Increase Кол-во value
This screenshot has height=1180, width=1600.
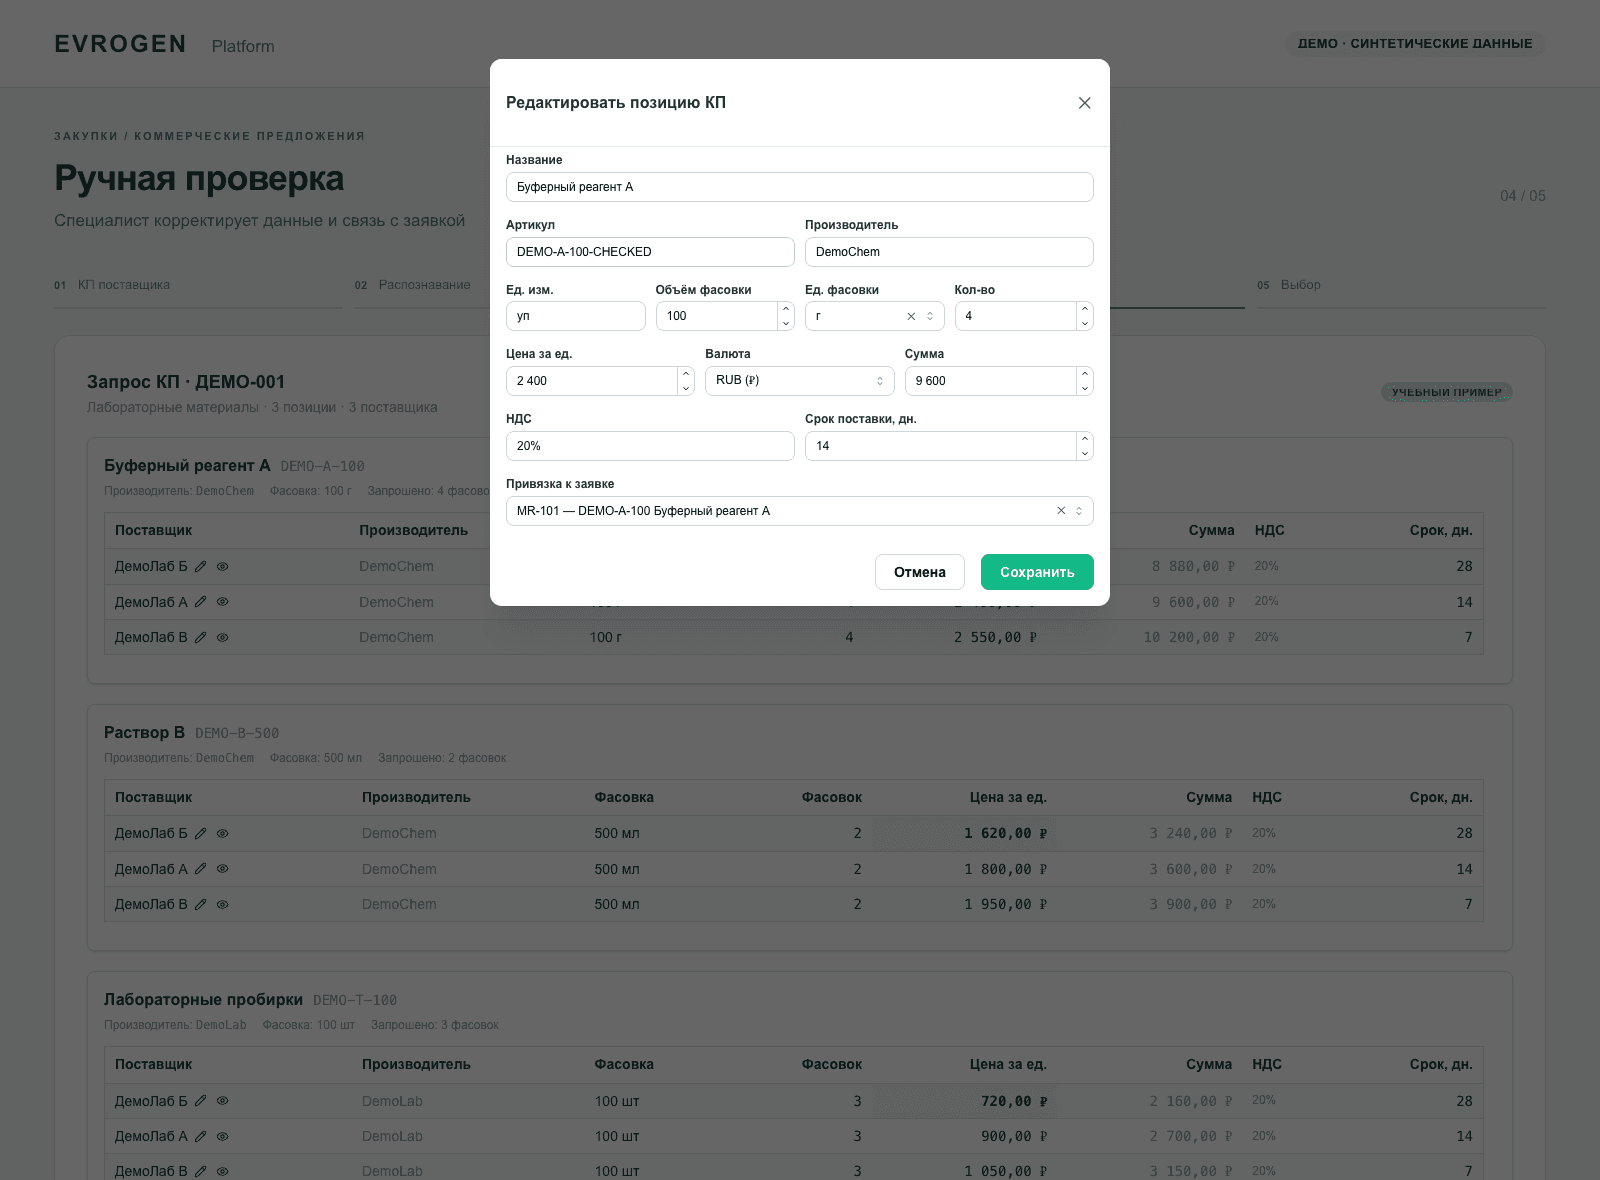tap(1085, 309)
